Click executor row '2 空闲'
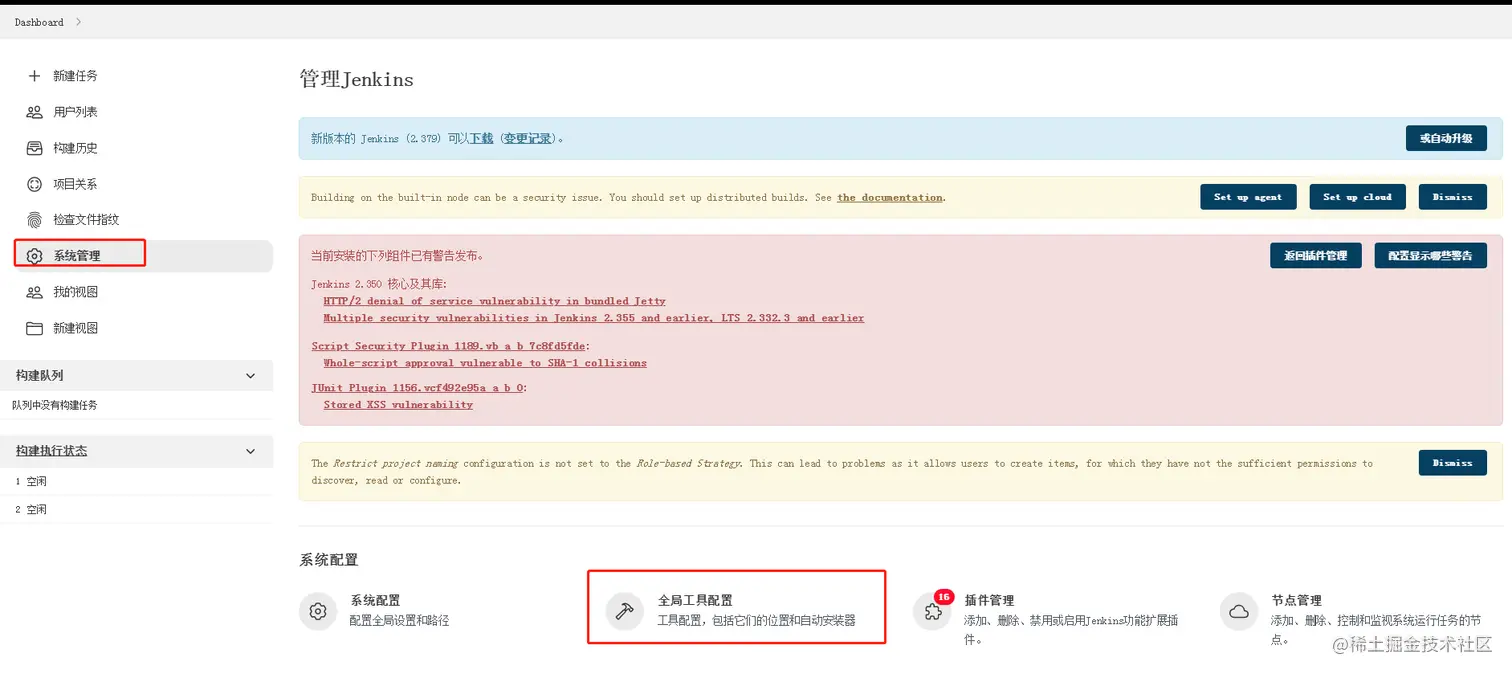 coord(136,510)
